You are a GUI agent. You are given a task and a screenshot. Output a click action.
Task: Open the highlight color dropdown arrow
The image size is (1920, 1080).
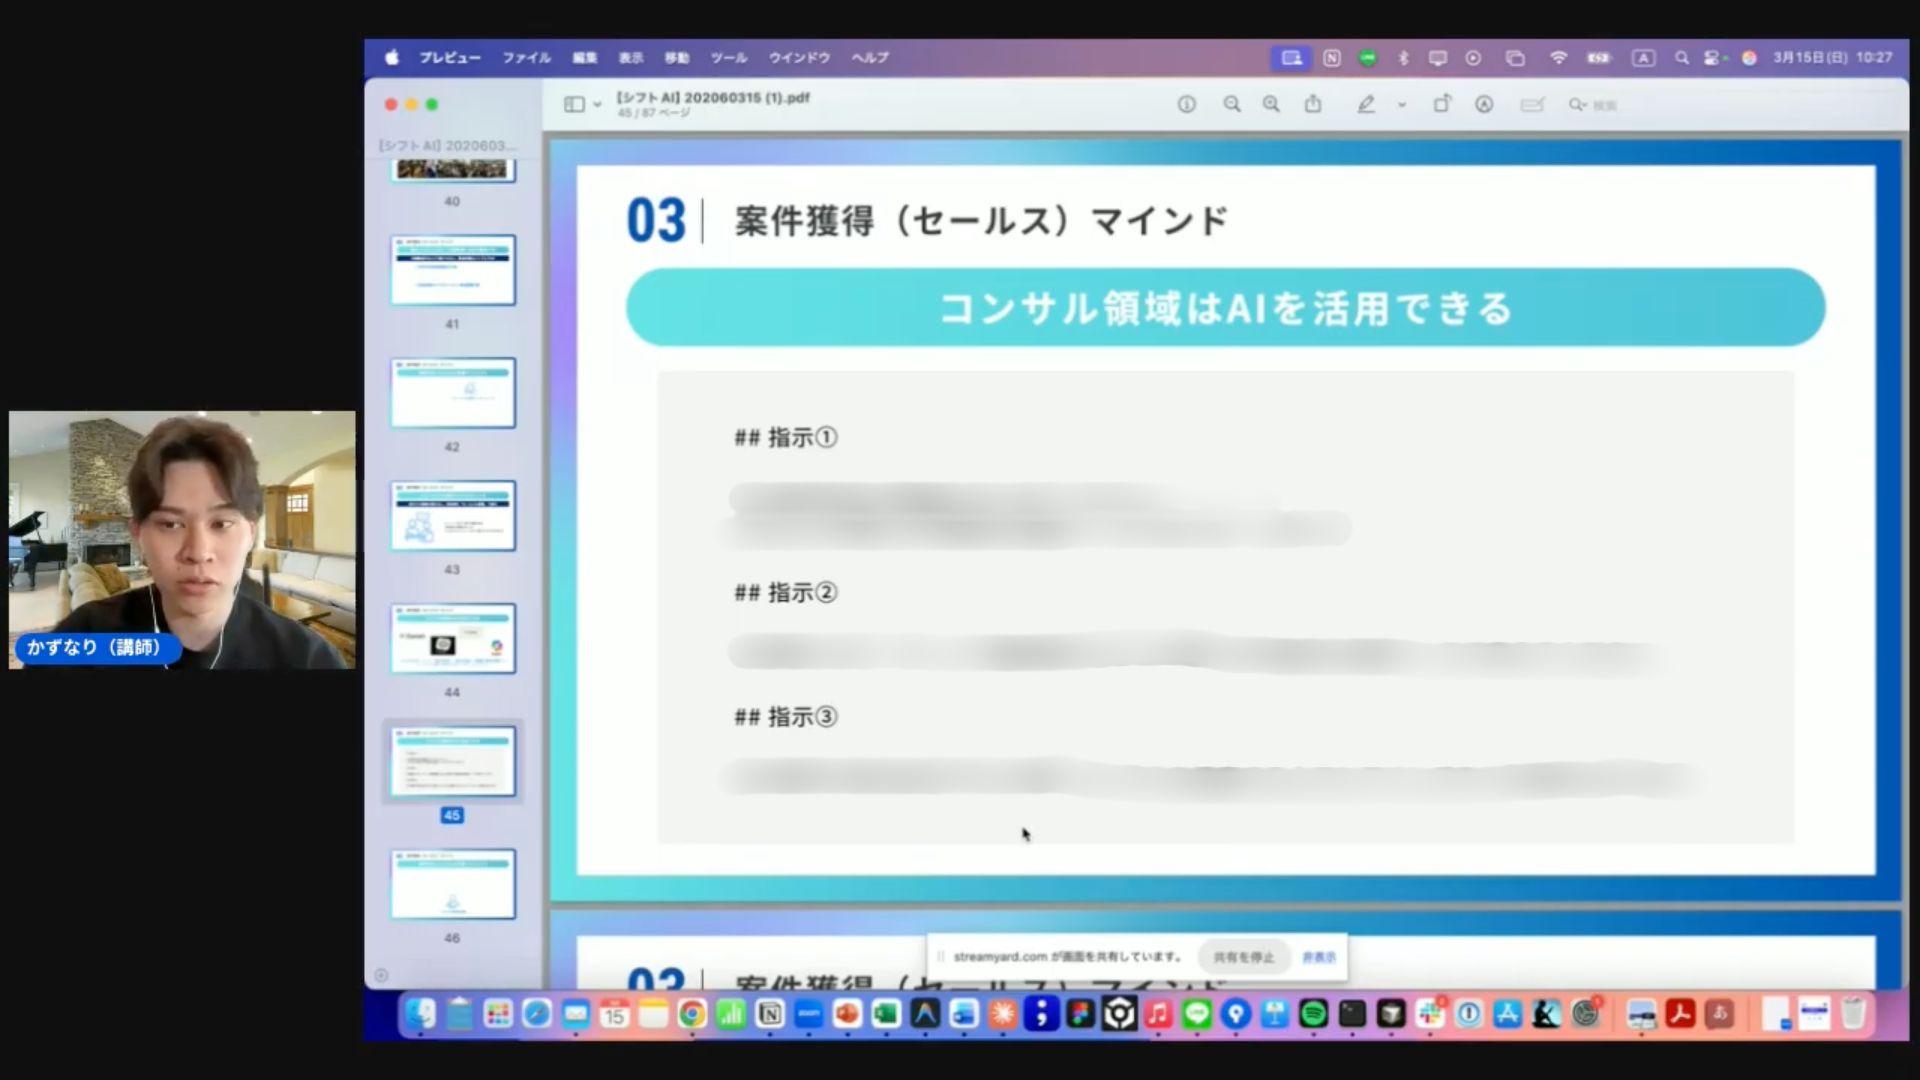click(1402, 104)
